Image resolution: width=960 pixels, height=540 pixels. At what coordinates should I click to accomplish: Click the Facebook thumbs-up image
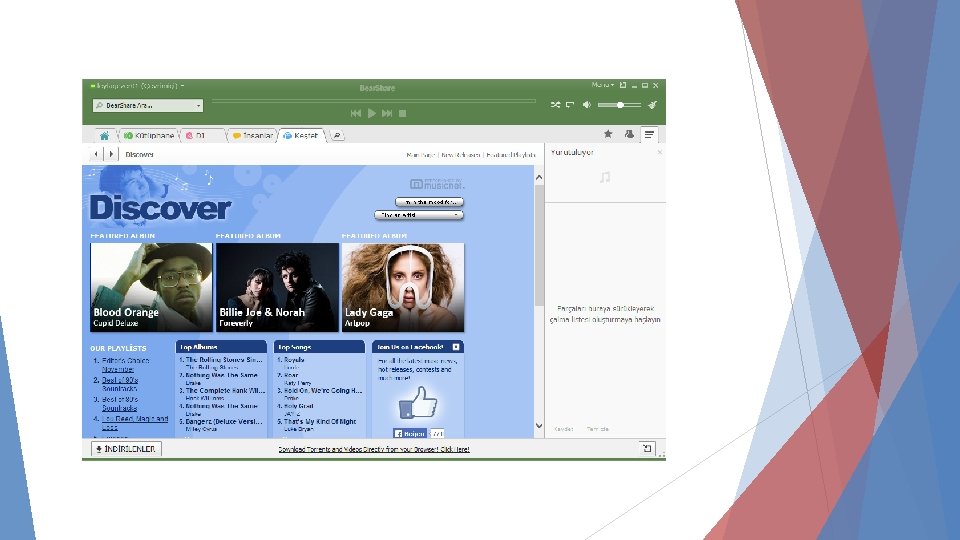tap(418, 403)
